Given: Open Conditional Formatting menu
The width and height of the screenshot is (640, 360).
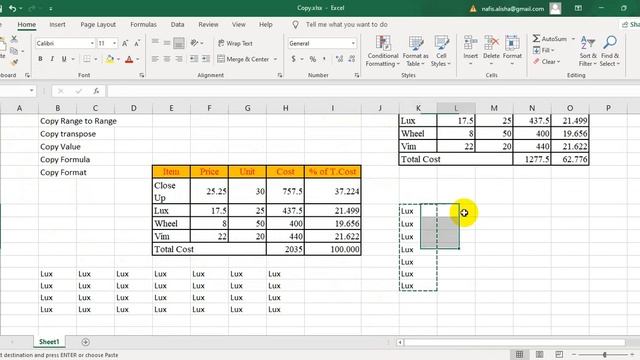Looking at the screenshot, I should (382, 51).
